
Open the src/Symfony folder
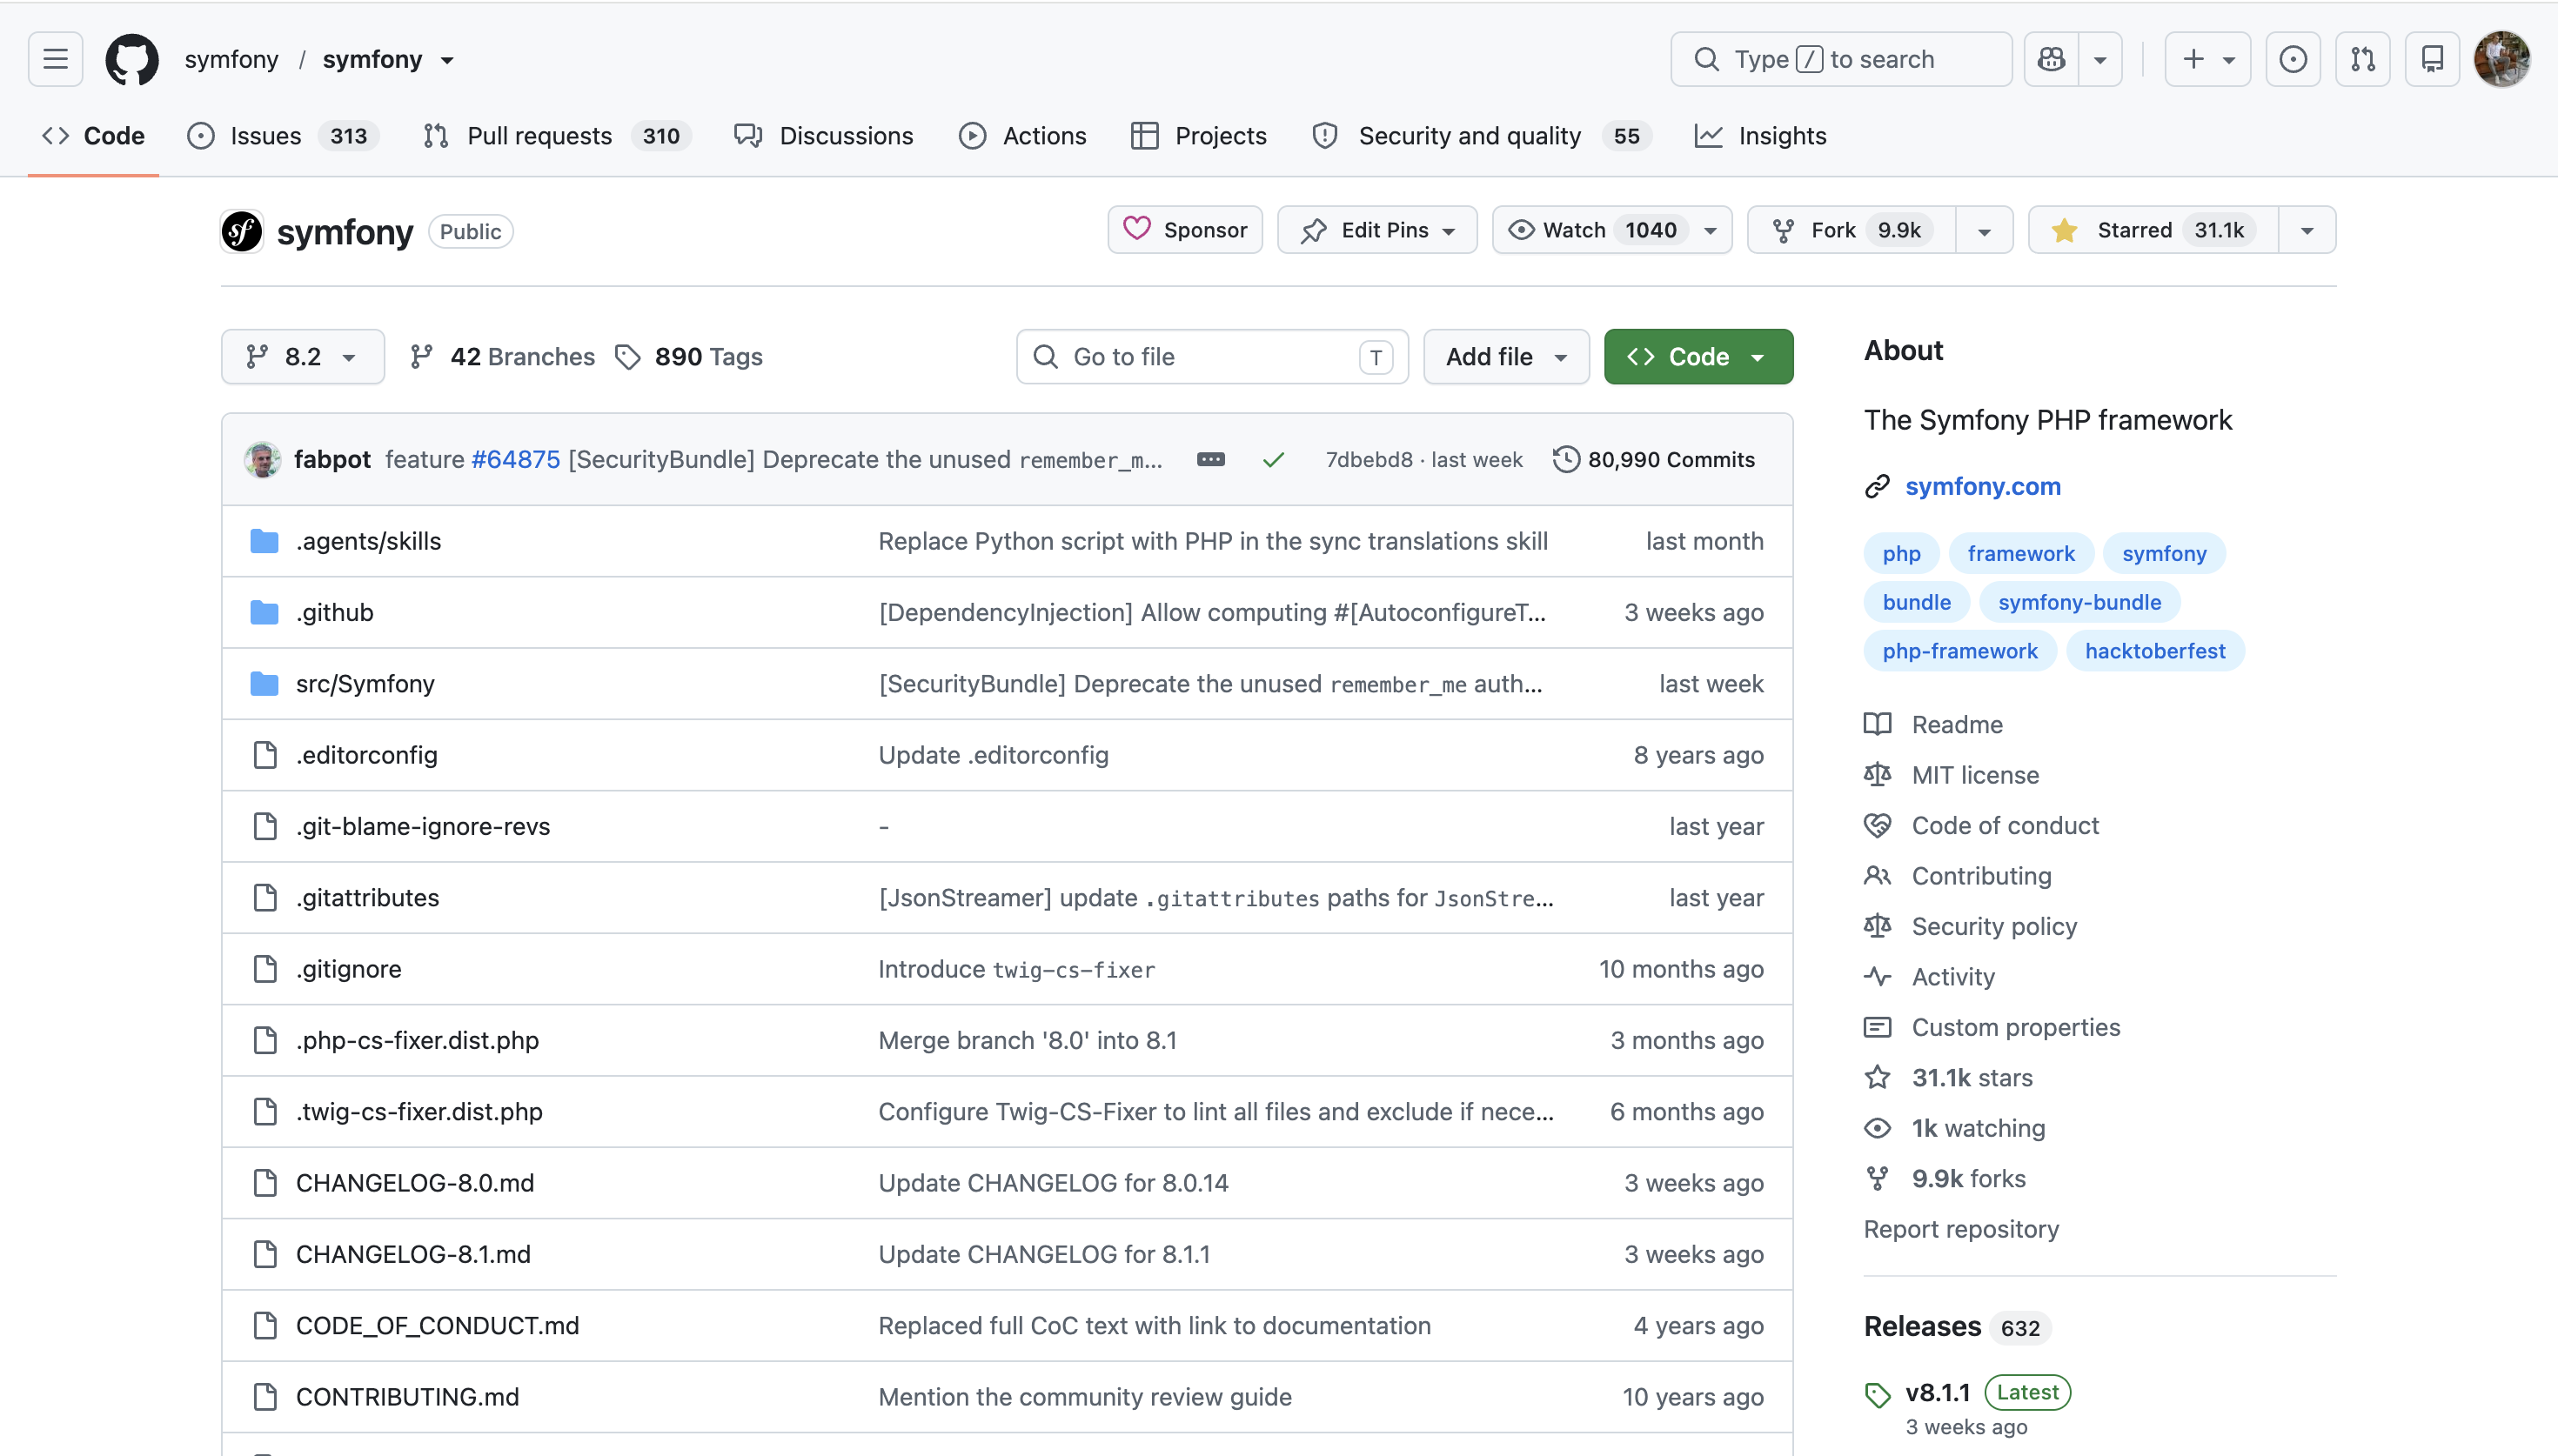tap(365, 683)
